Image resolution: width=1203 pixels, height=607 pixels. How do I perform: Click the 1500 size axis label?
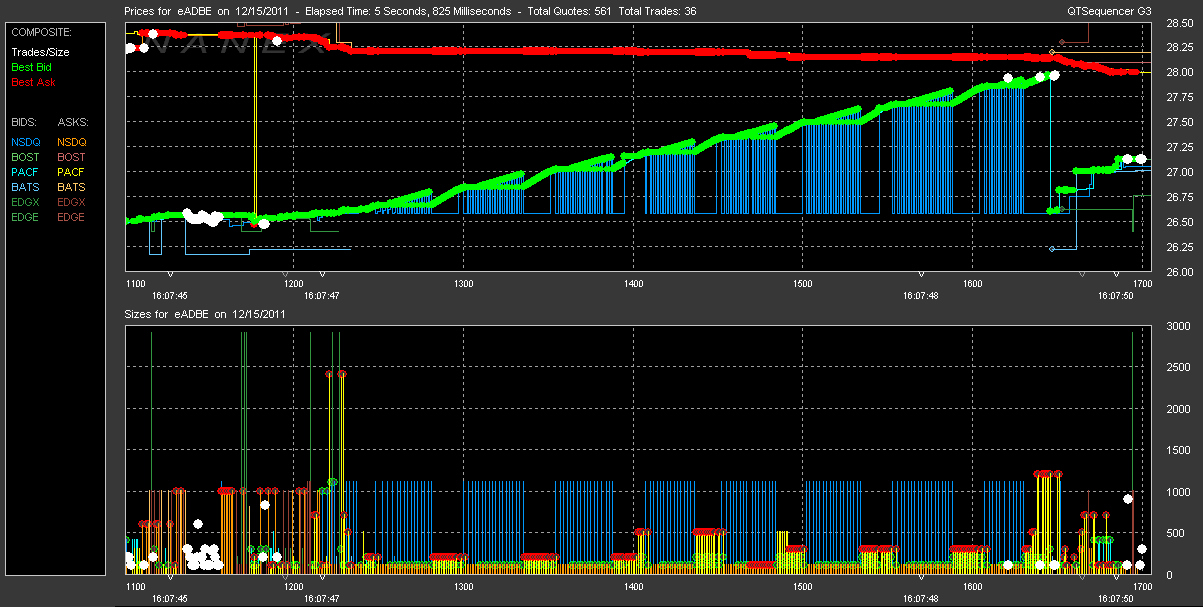click(1178, 450)
